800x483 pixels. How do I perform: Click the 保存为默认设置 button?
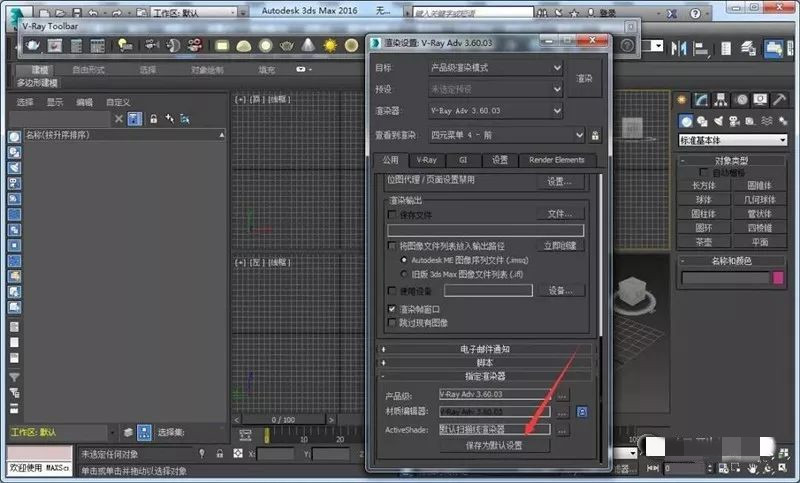point(493,446)
